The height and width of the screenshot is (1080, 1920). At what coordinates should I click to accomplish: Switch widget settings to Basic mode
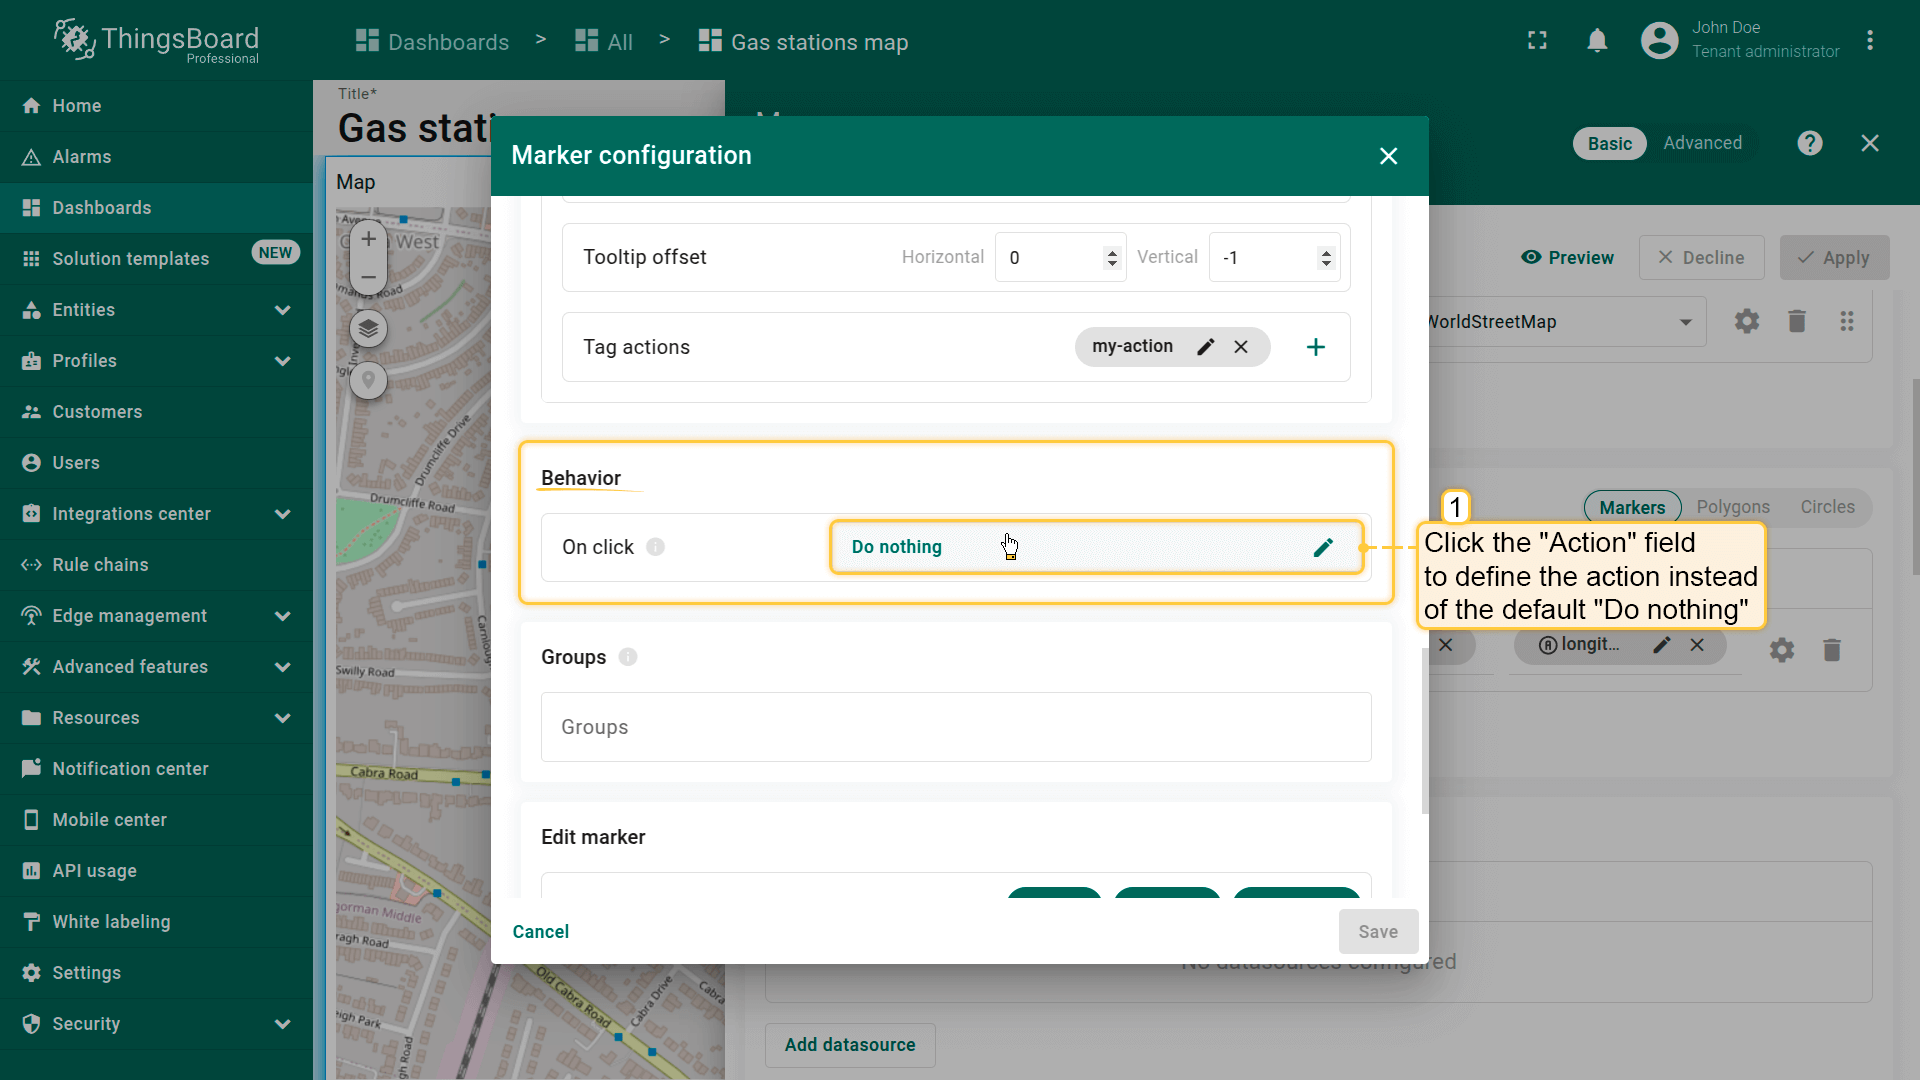[1609, 144]
